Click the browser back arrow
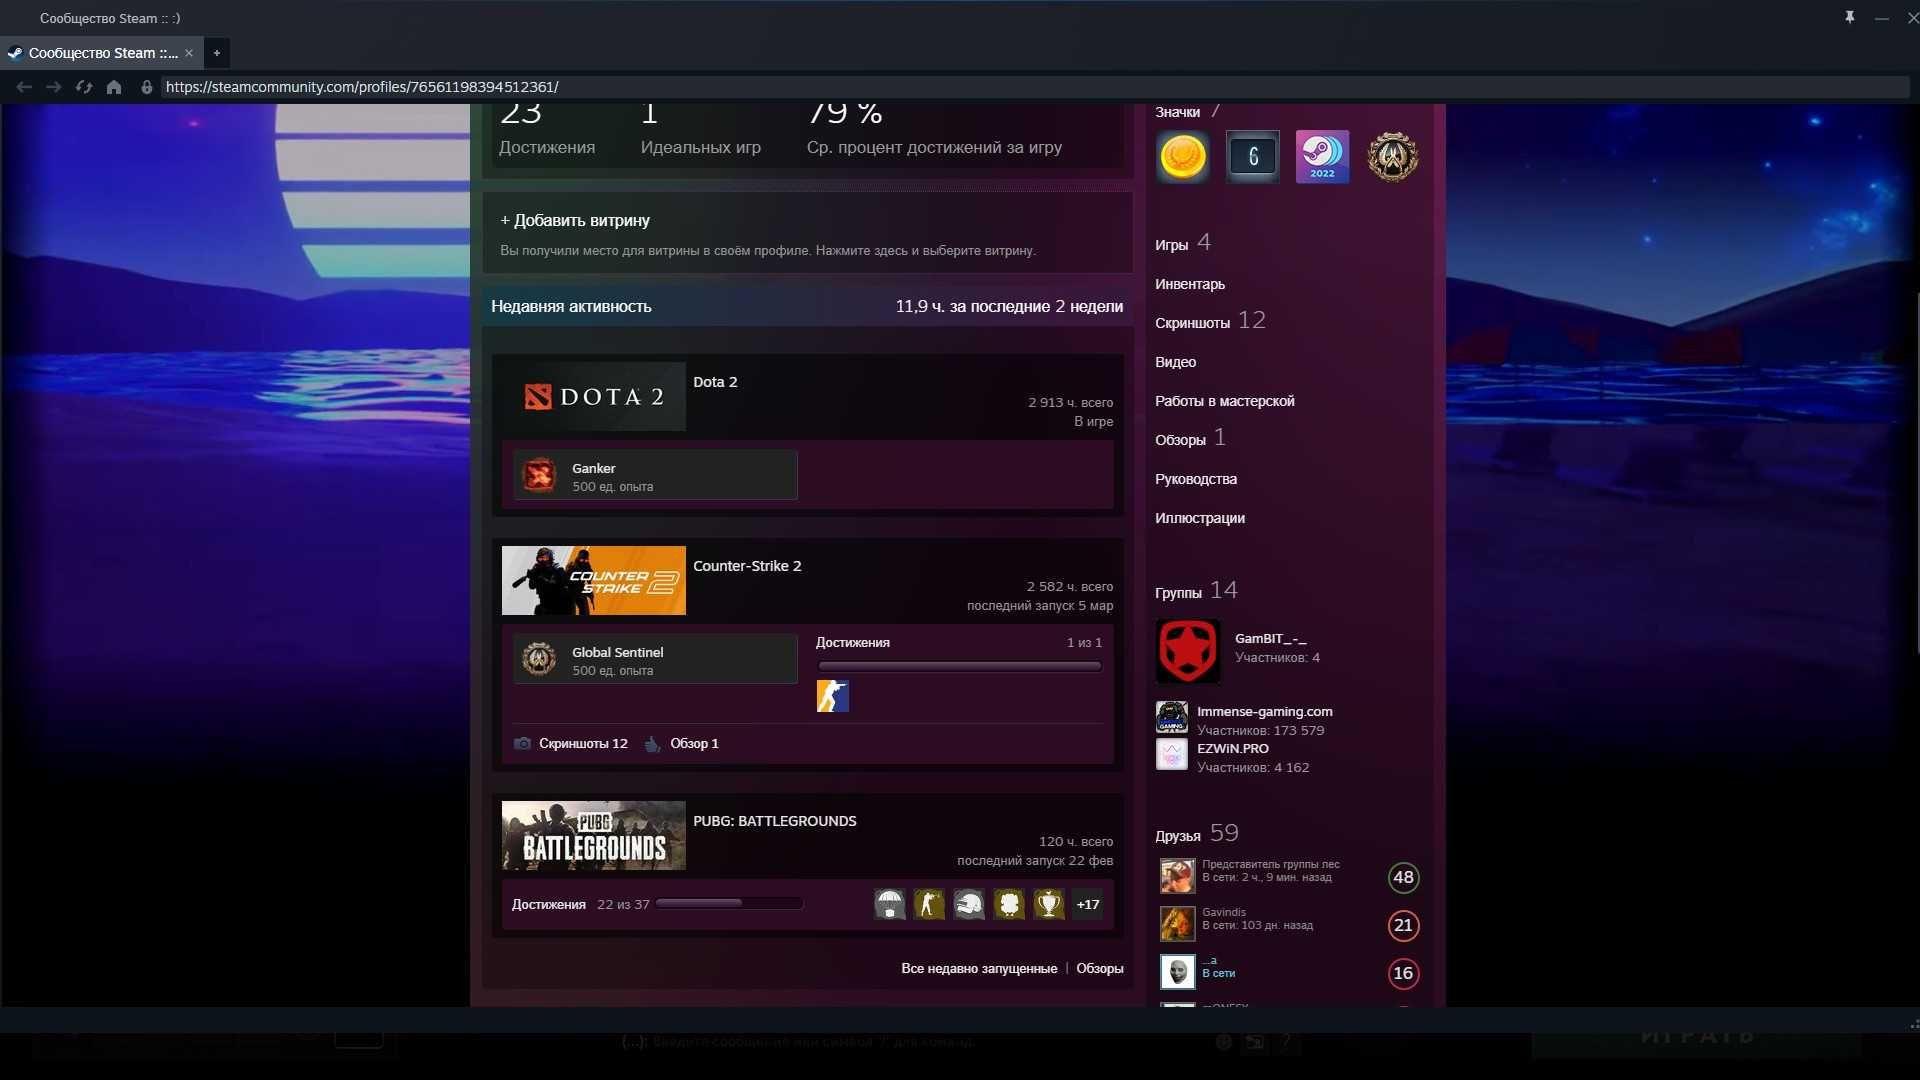The image size is (1920, 1080). pos(24,87)
